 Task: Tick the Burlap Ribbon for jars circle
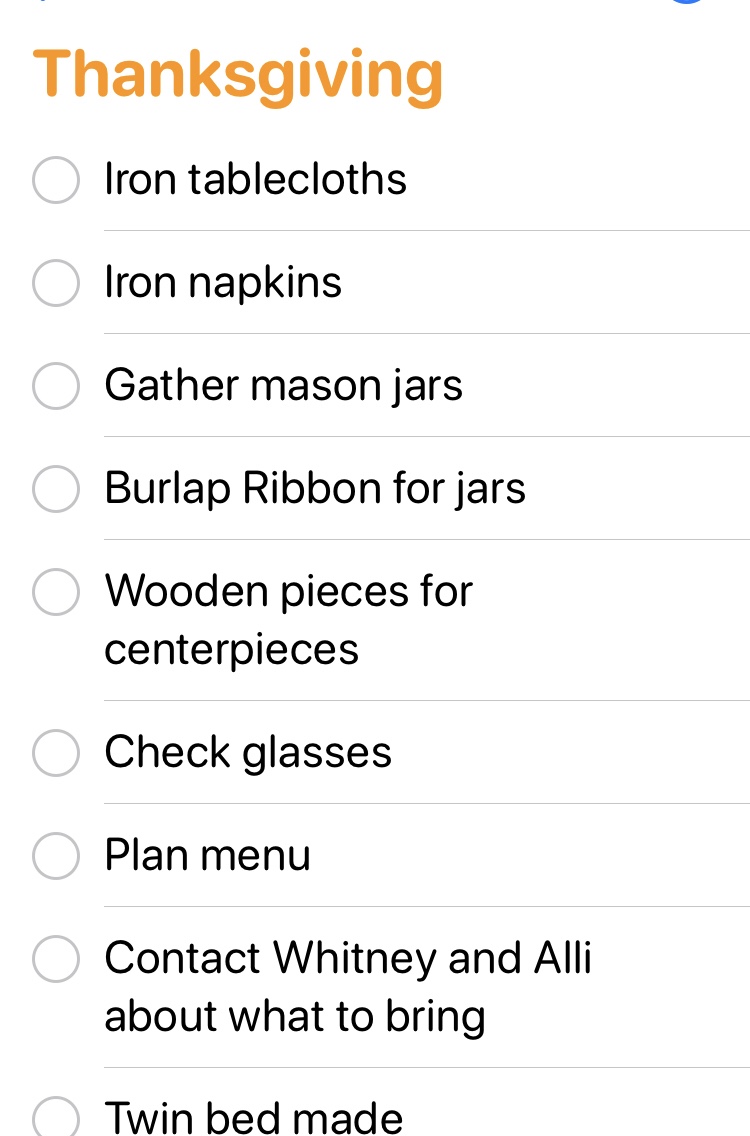coord(56,489)
